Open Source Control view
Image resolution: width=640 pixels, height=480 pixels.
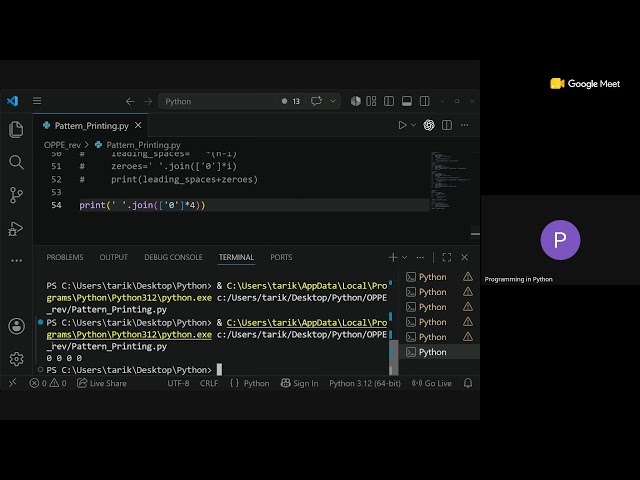16,195
